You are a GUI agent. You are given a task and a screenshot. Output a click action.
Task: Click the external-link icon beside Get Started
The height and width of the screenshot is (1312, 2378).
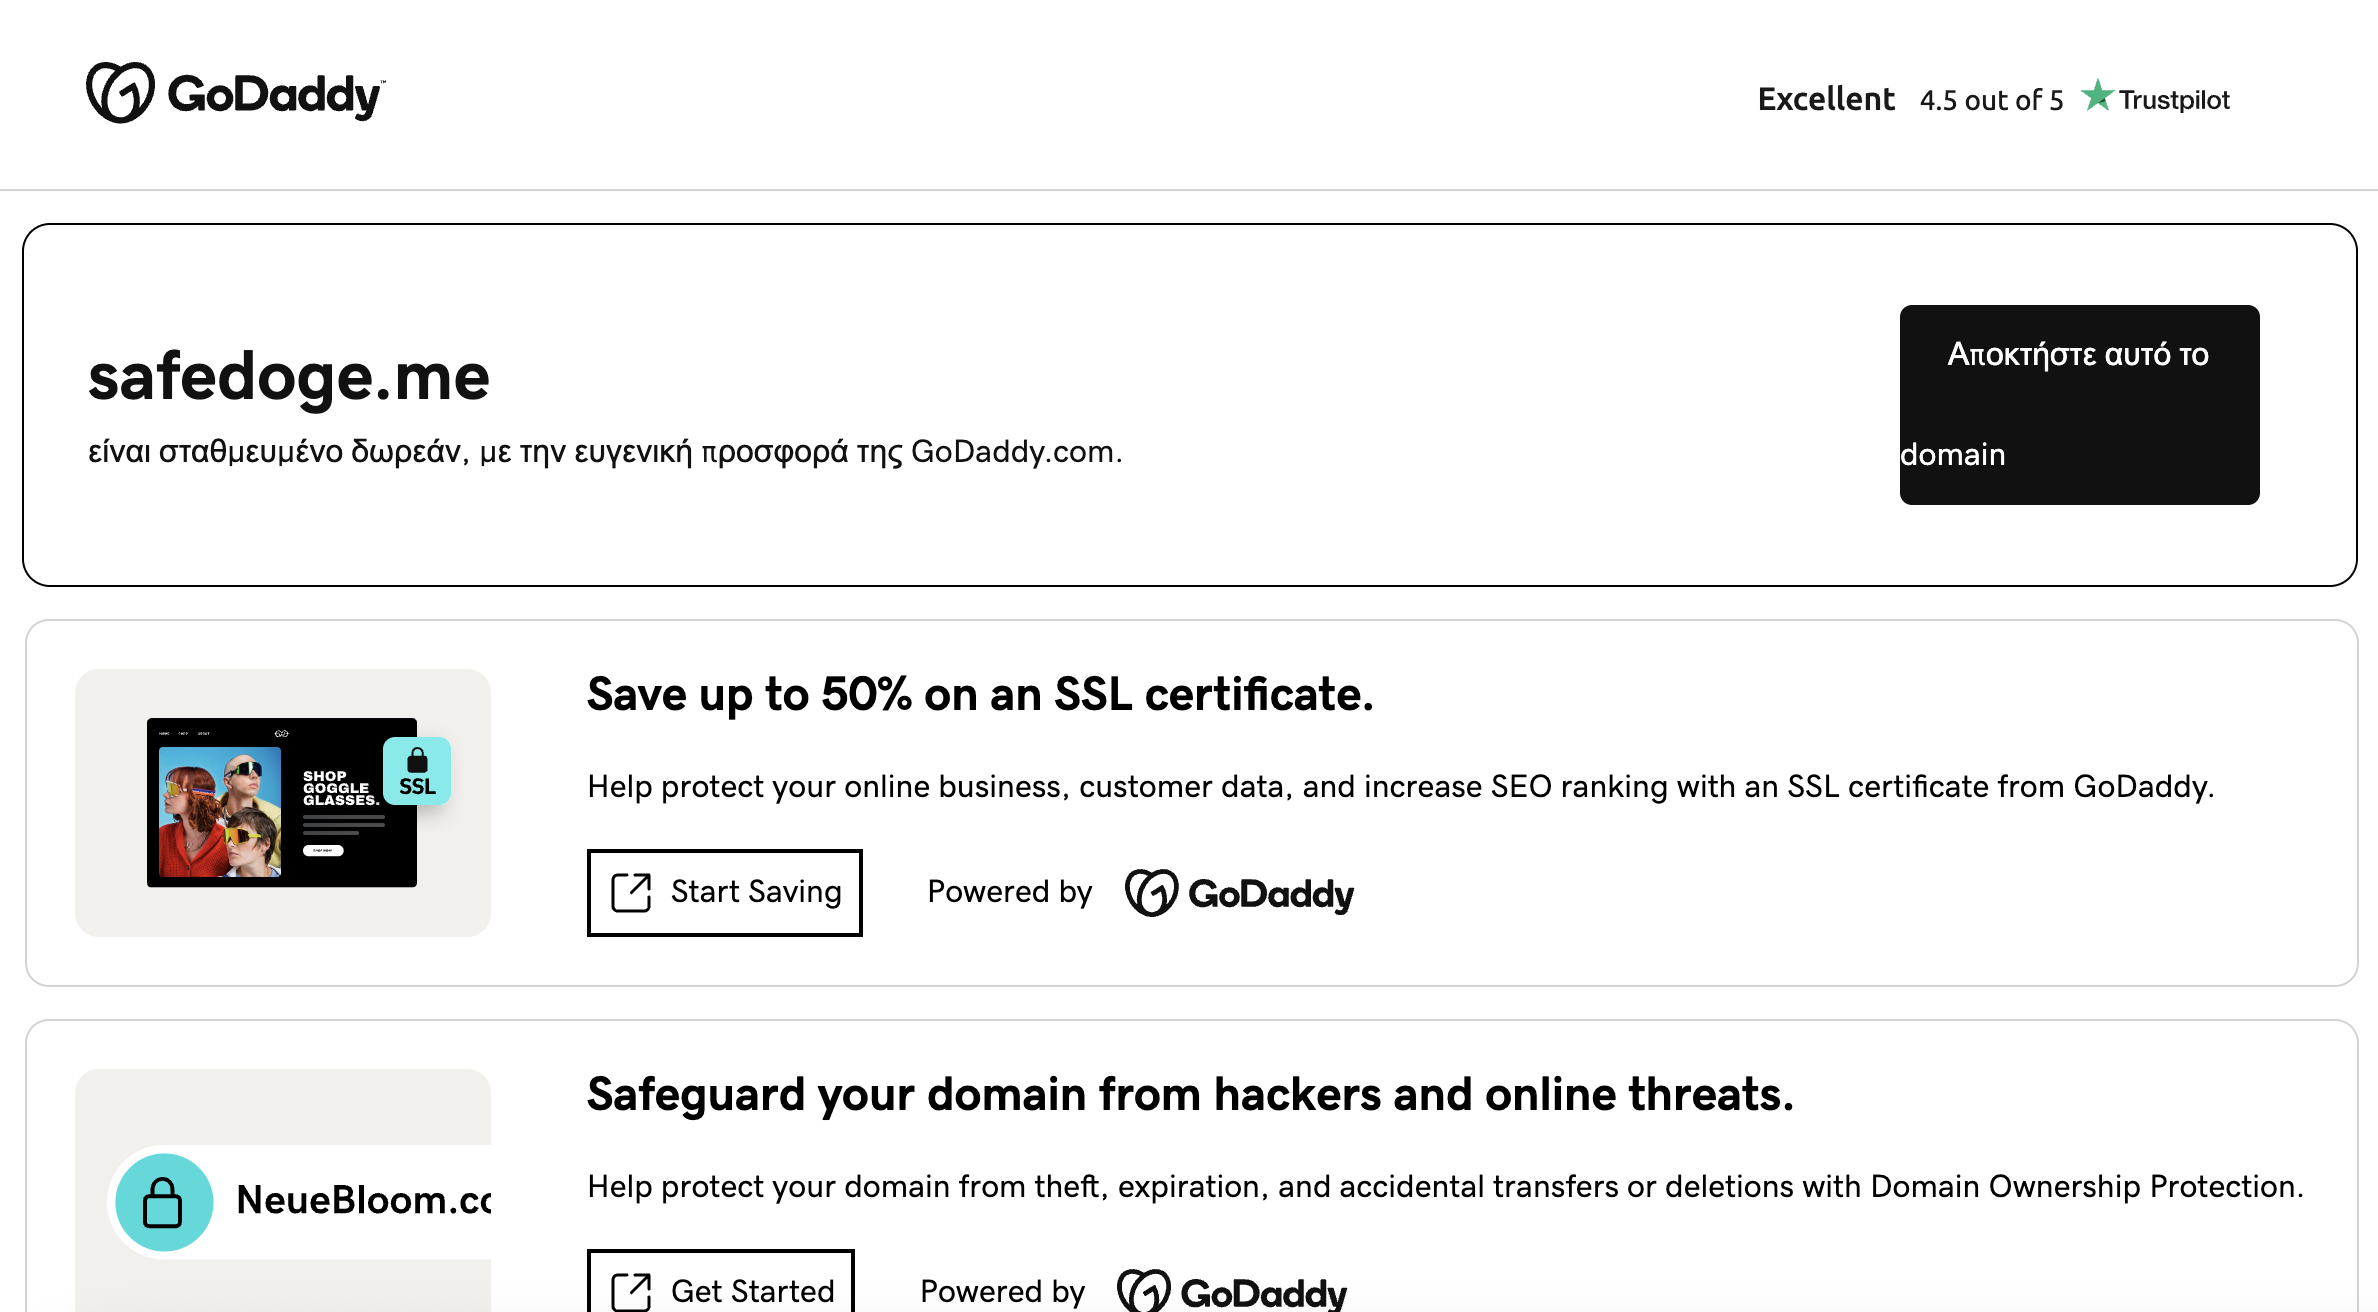pos(631,1291)
